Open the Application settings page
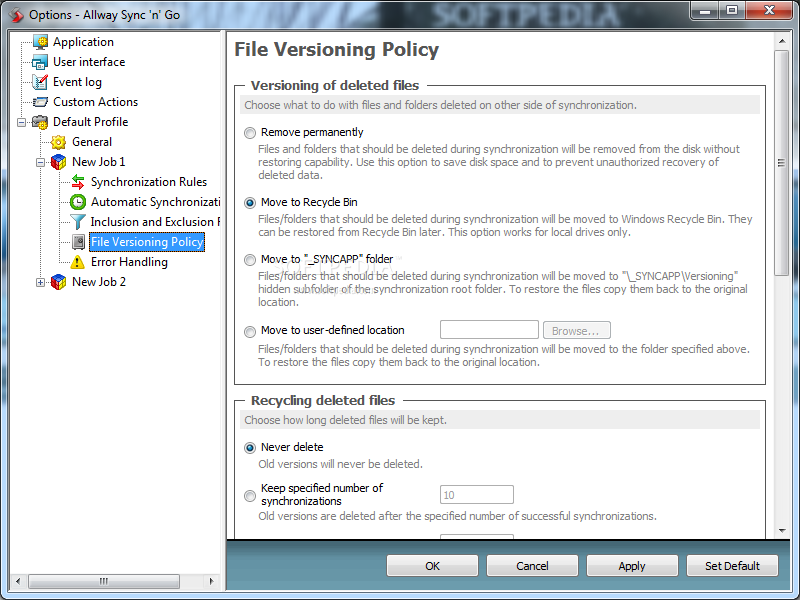The image size is (800, 600). tap(83, 42)
